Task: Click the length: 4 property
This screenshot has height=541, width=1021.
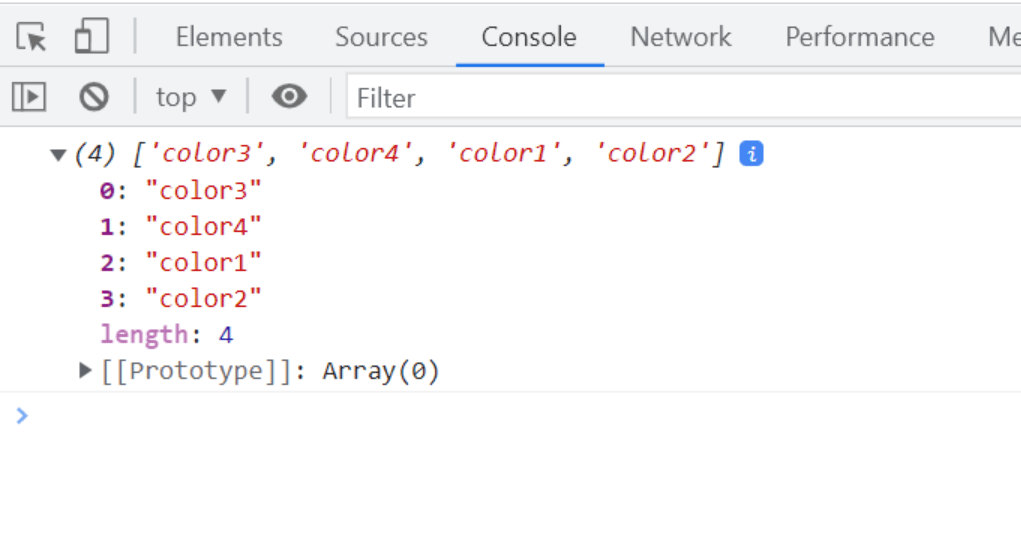Action: click(x=166, y=335)
